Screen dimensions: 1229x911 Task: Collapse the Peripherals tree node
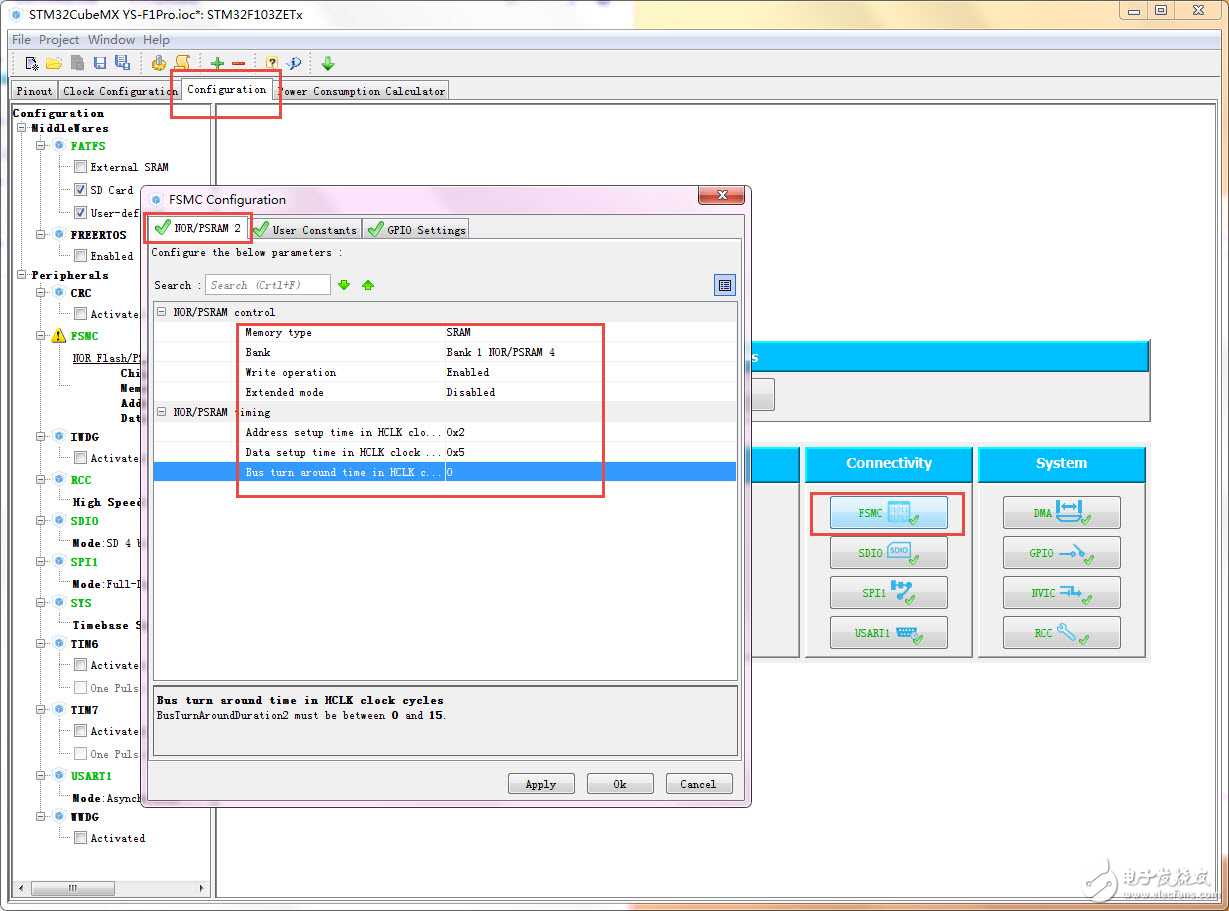tap(23, 275)
